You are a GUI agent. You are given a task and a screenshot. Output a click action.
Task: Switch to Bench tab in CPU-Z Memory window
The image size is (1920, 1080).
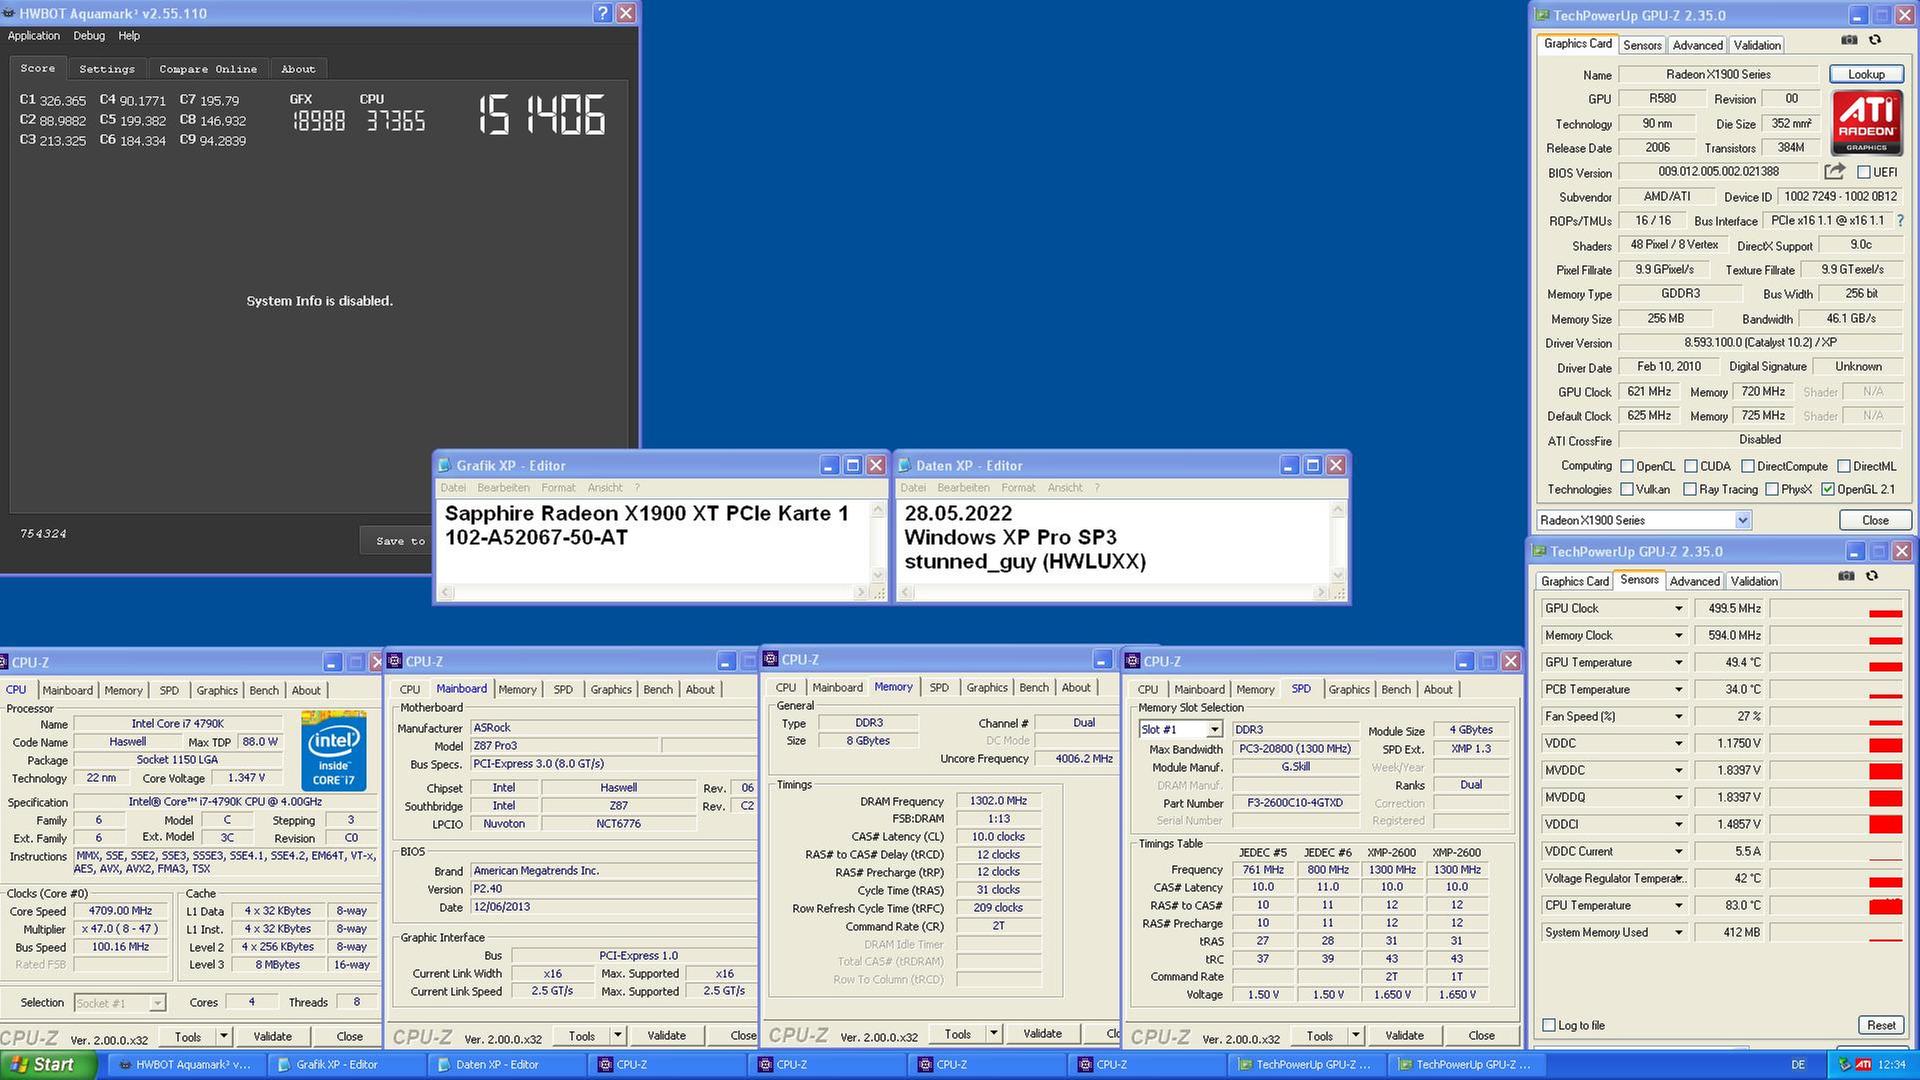[1034, 688]
